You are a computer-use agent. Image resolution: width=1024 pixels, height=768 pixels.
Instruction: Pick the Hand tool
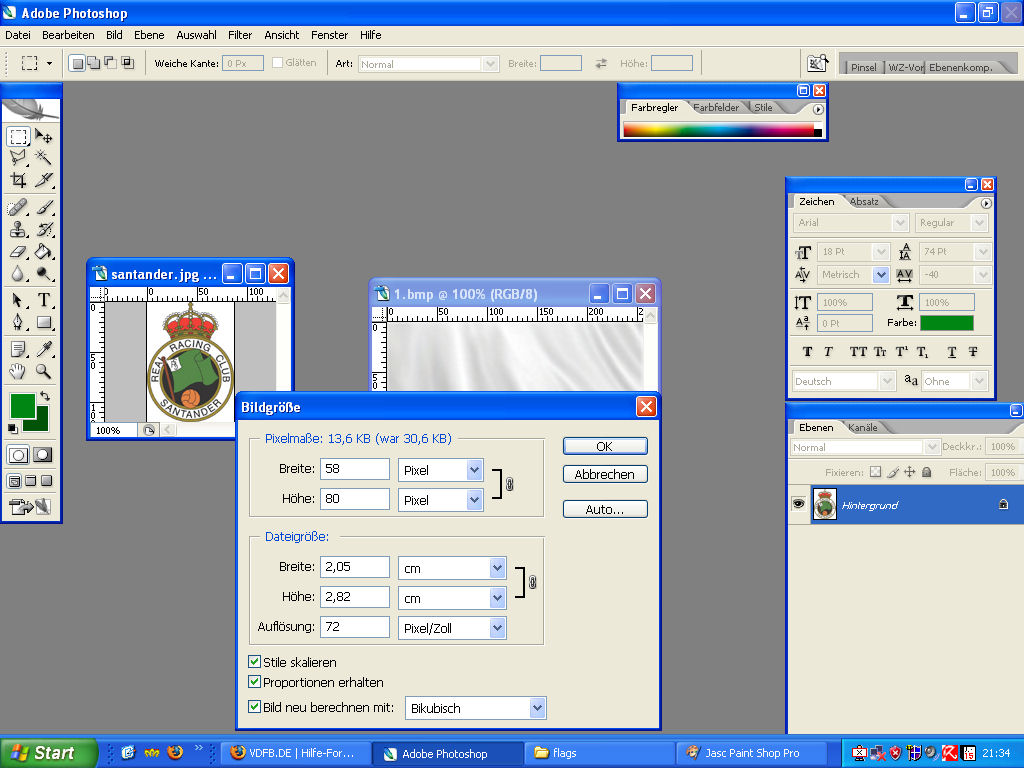tap(18, 371)
